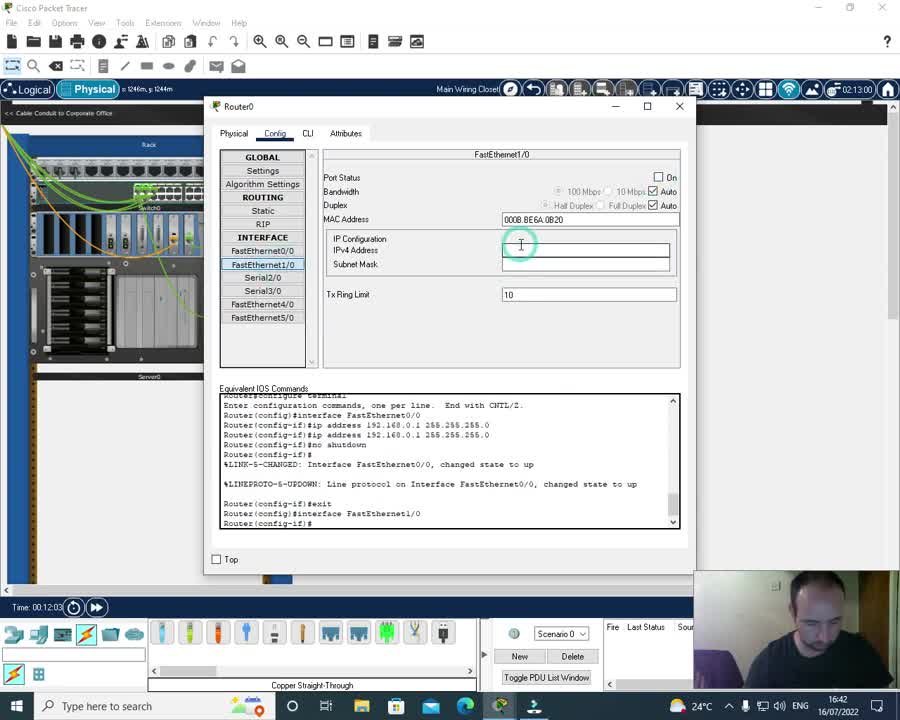900x720 pixels.
Task: Open Algorithm Settings in sidebar
Action: tap(263, 184)
